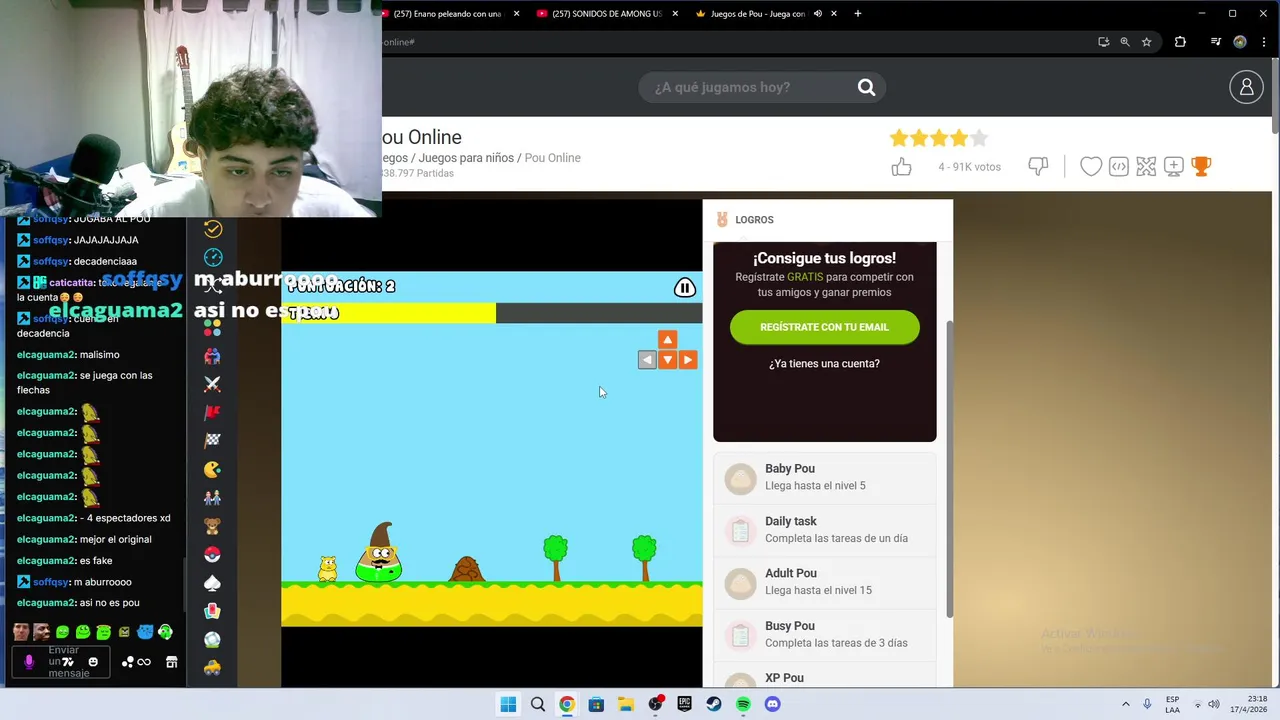Open Discord from the taskbar
The width and height of the screenshot is (1280, 720).
point(772,704)
